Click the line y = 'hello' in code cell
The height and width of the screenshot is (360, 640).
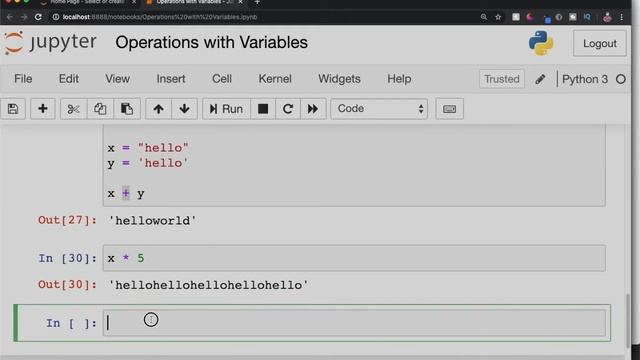click(x=148, y=163)
